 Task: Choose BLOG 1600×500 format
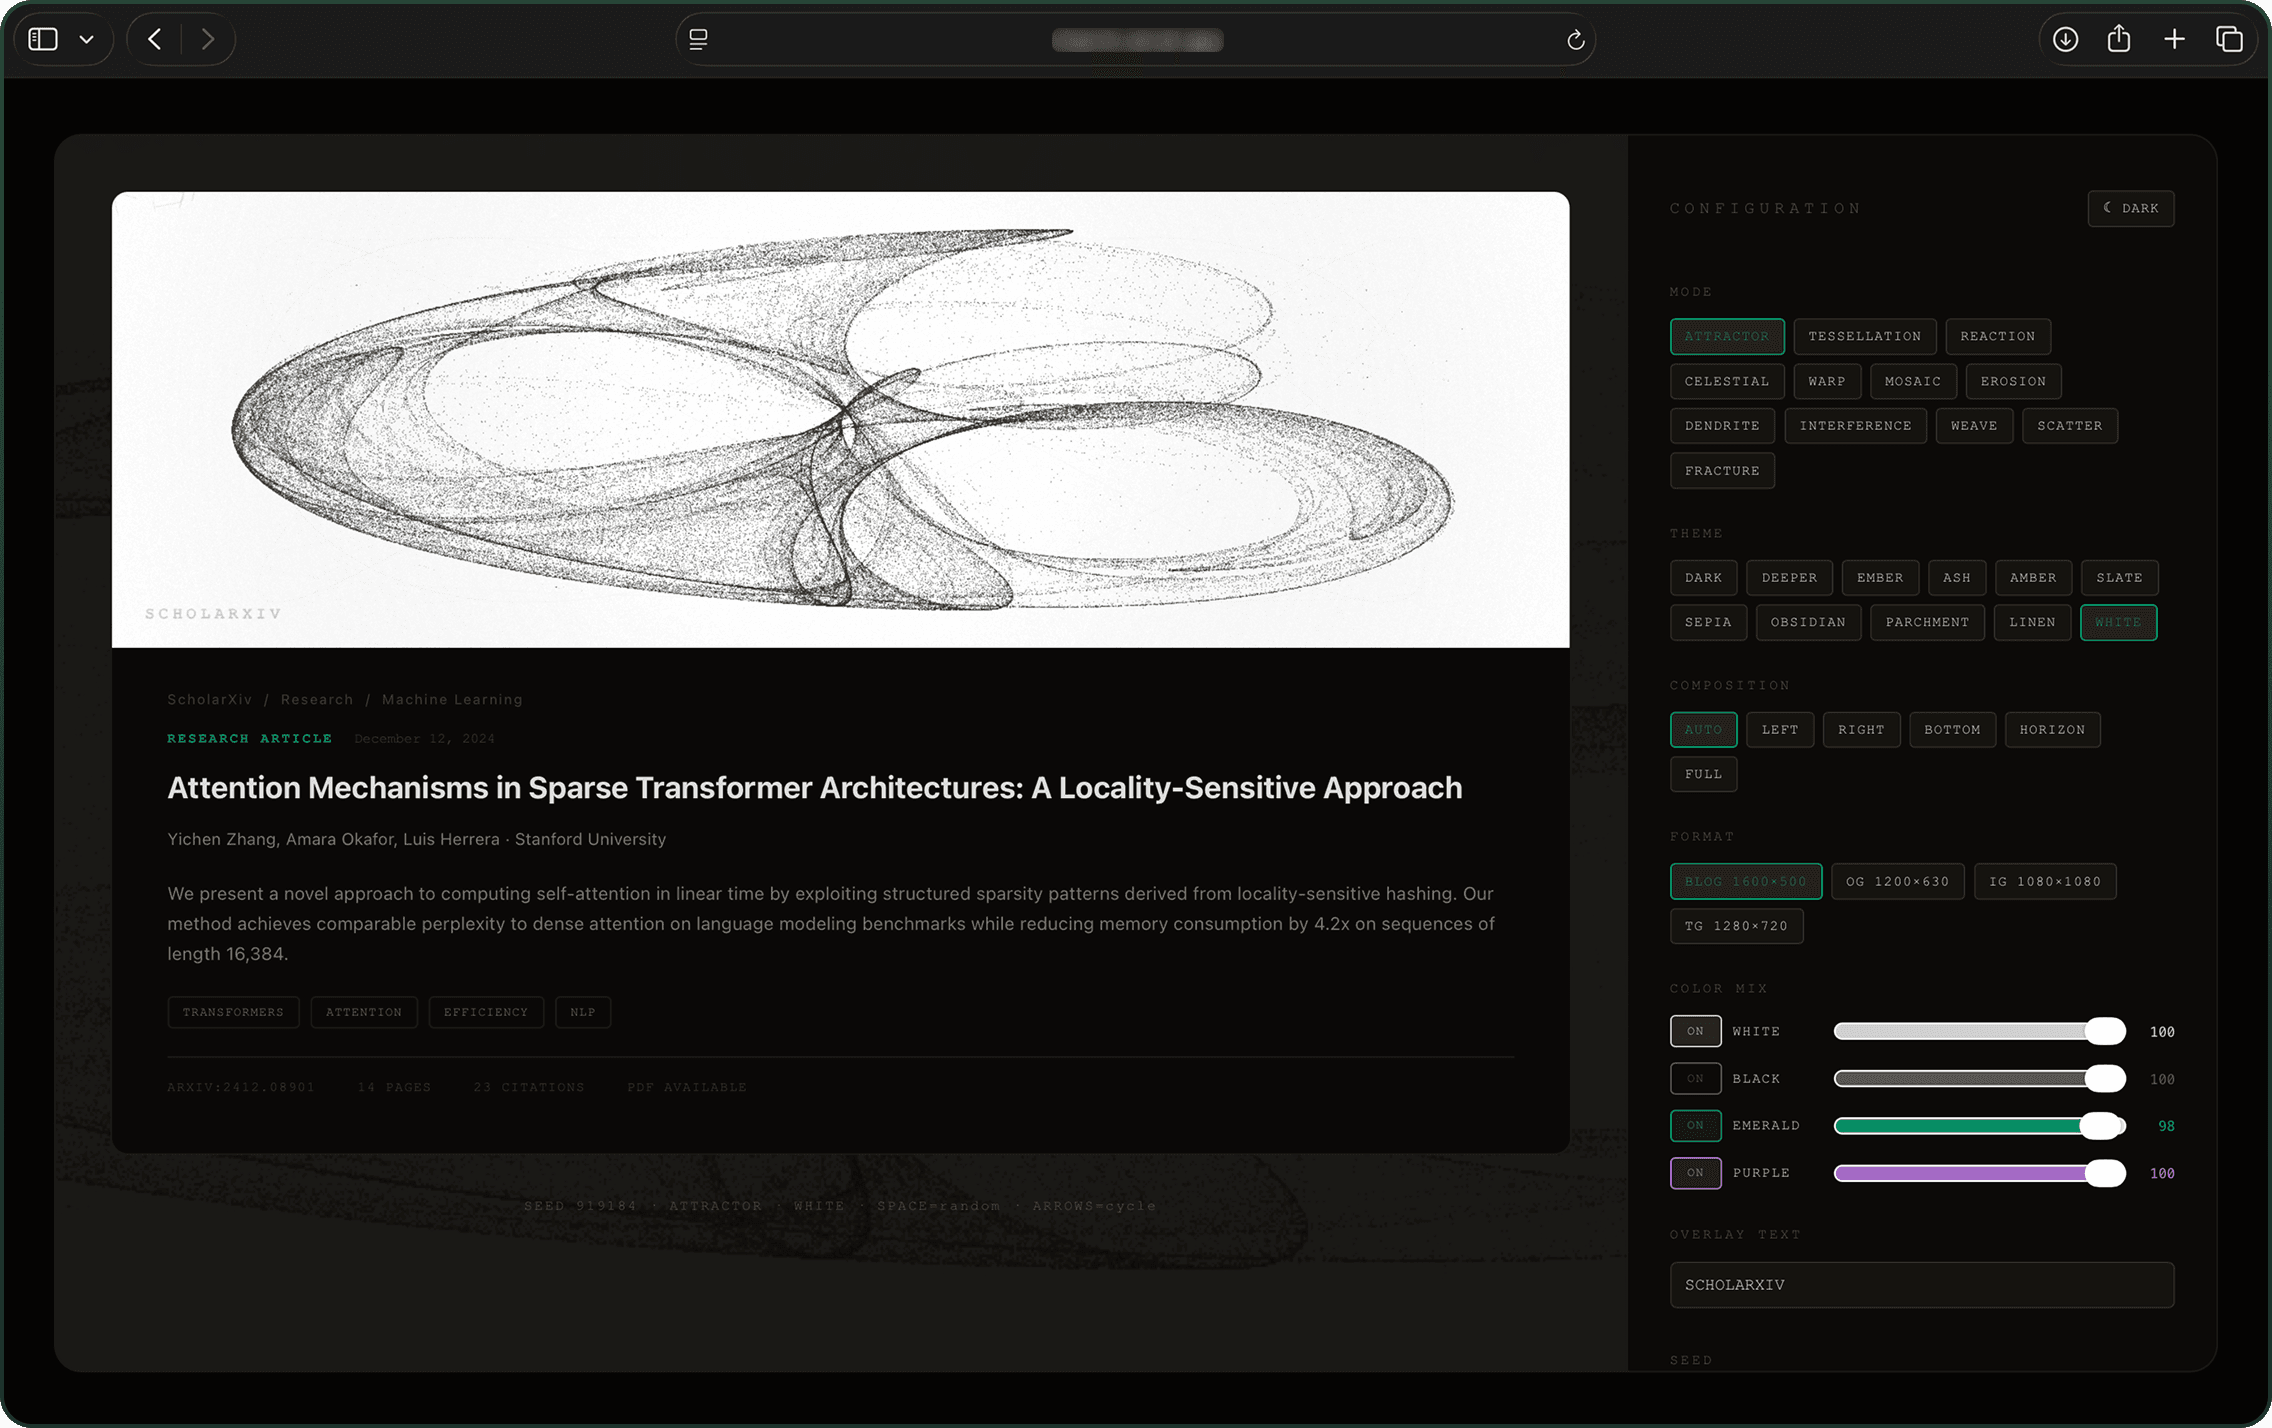(x=1746, y=882)
